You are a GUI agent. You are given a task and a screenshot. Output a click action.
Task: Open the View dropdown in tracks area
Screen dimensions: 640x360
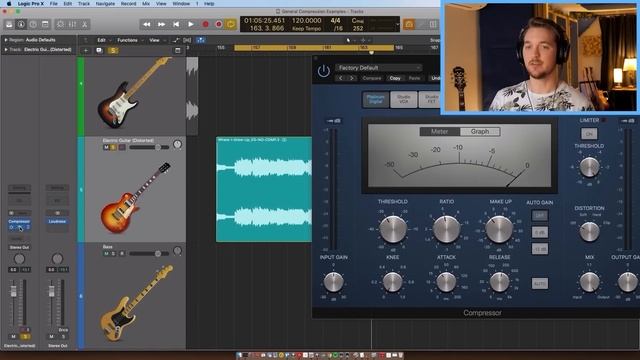pyautogui.click(x=156, y=40)
